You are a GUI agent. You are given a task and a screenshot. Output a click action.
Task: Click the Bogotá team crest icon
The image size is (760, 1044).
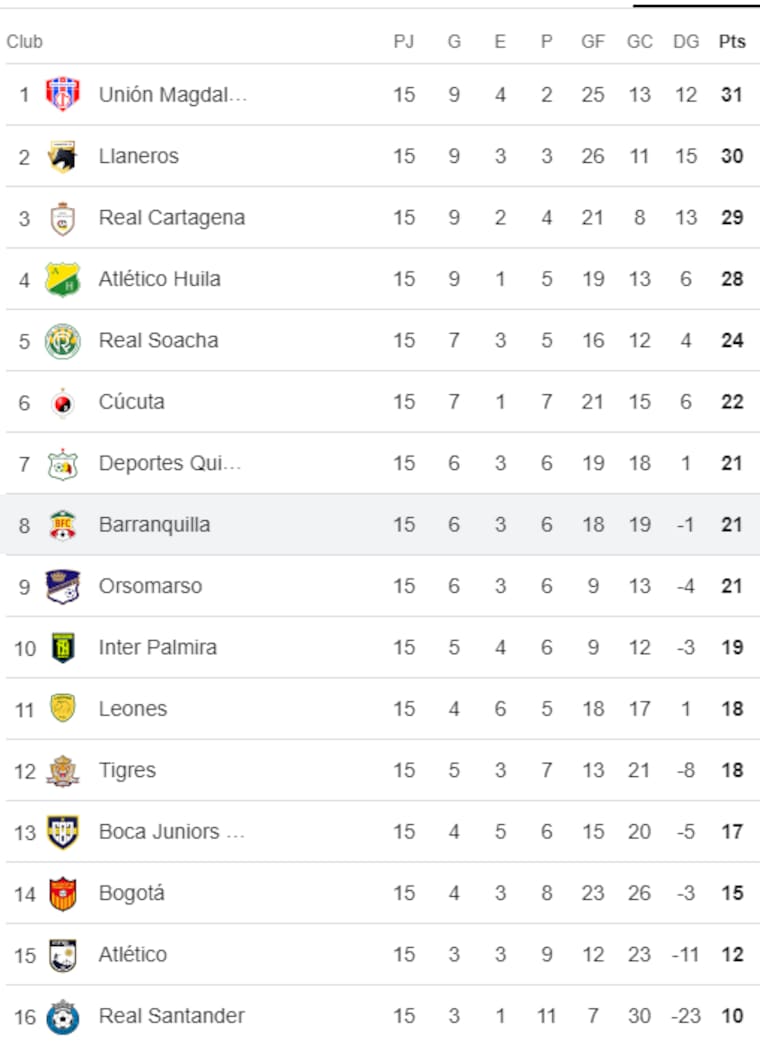[63, 893]
